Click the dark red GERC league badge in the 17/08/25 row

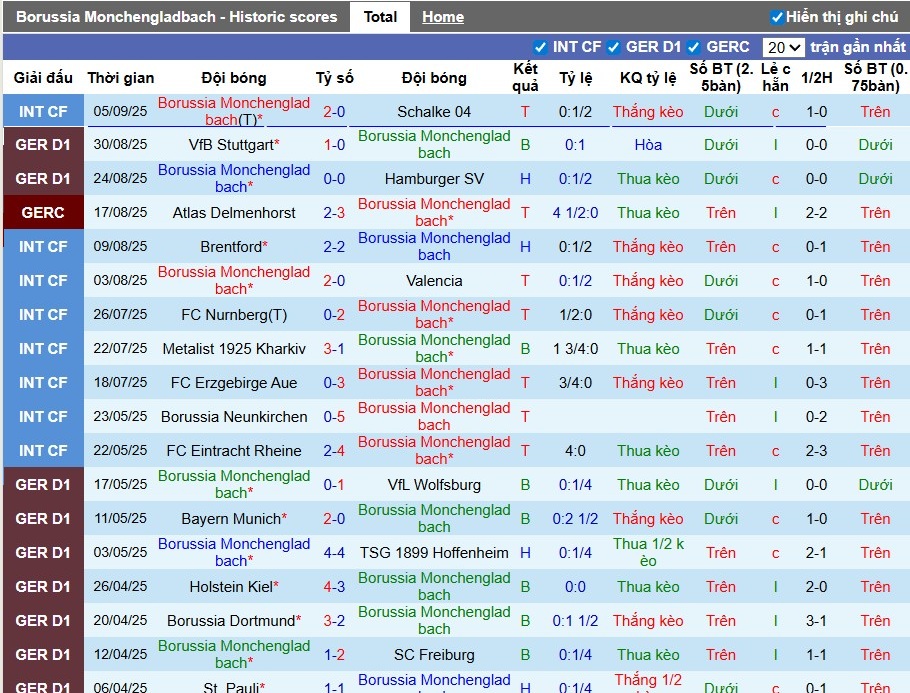[x=43, y=213]
